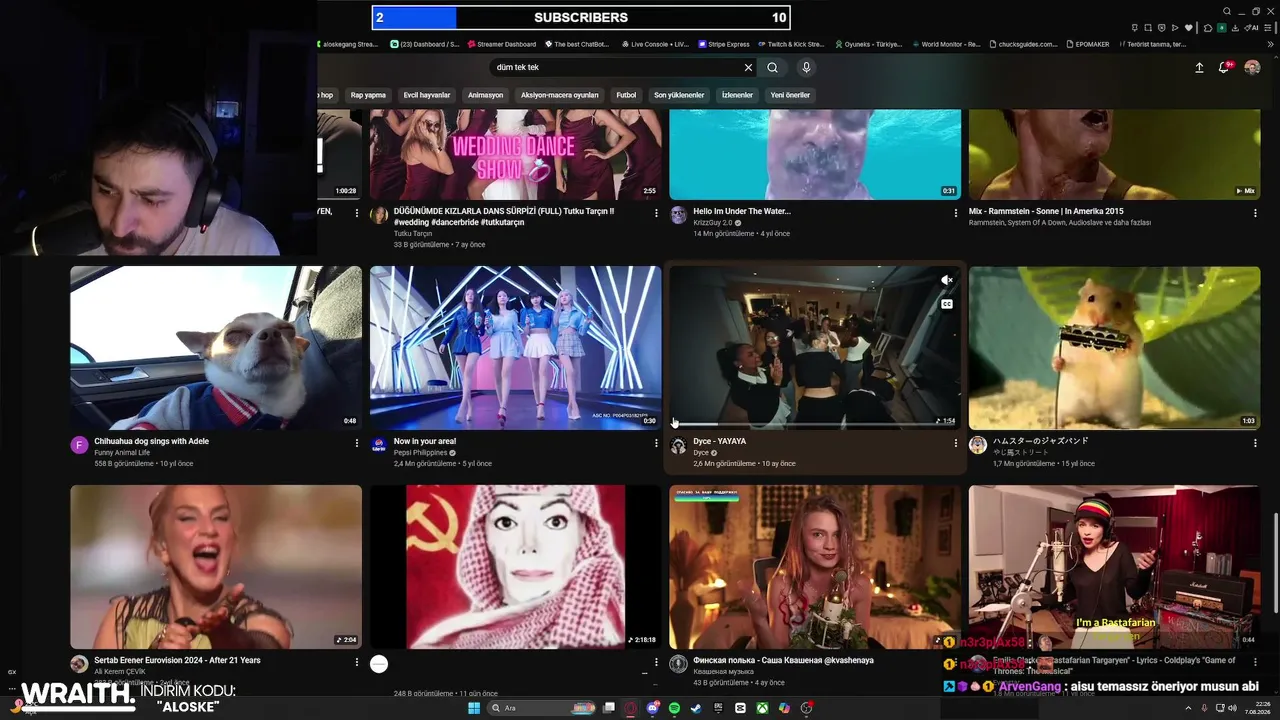Select the Evcil hayvanlar filter chip

point(427,95)
